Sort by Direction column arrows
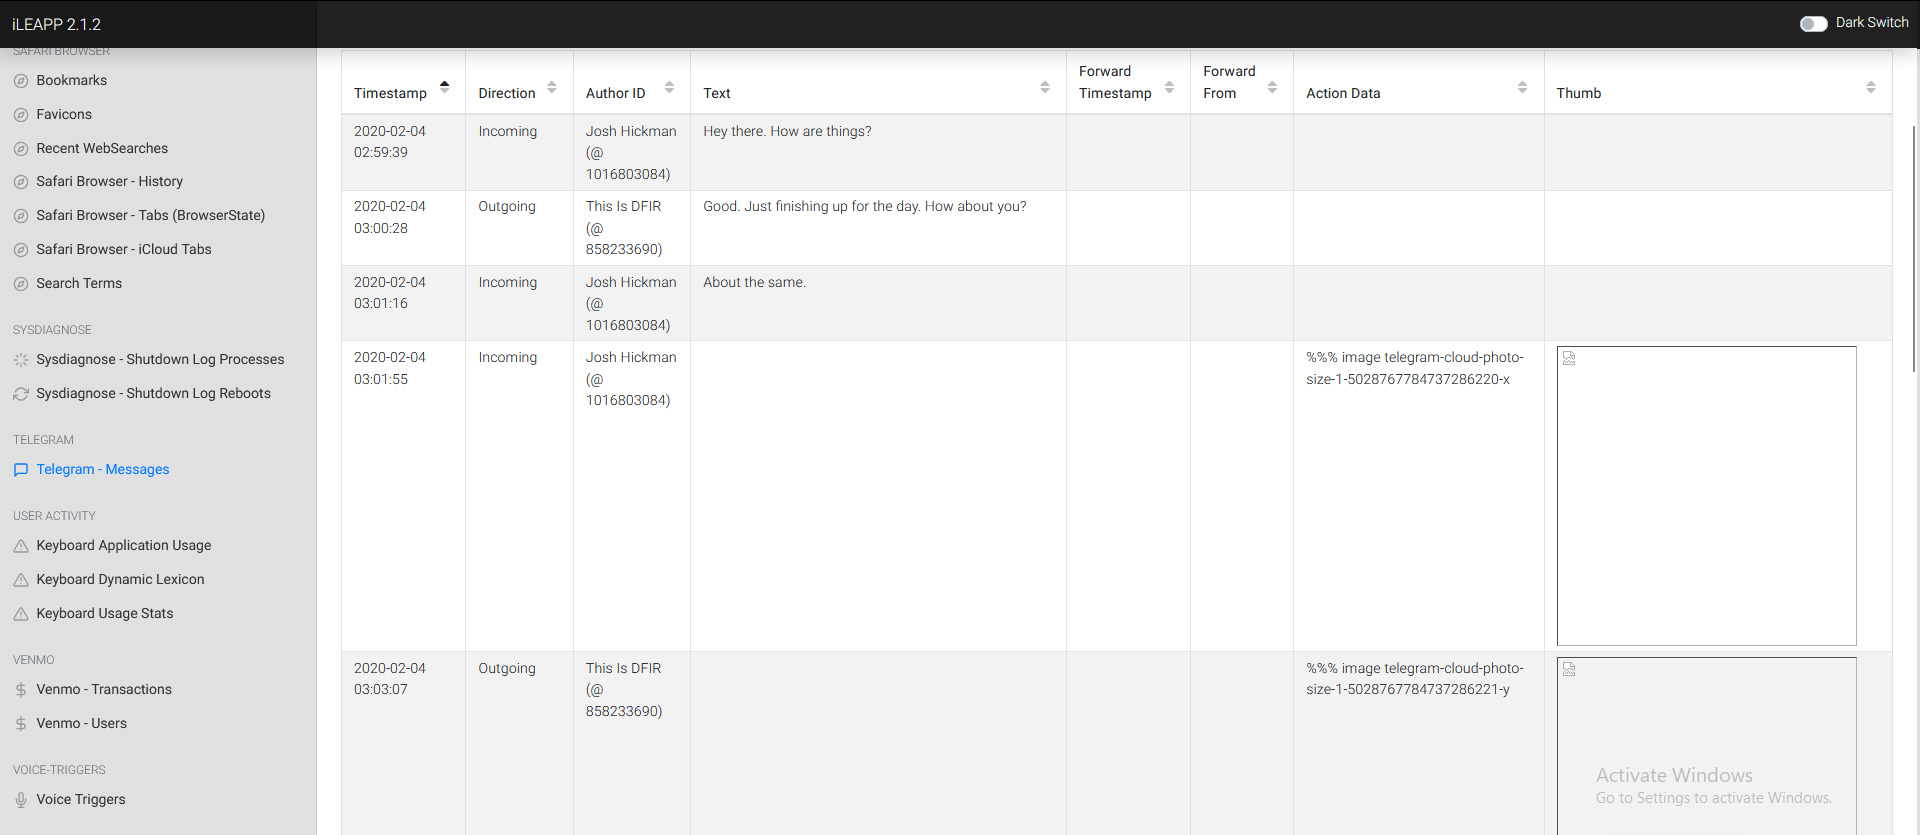This screenshot has height=835, width=1920. tap(552, 88)
